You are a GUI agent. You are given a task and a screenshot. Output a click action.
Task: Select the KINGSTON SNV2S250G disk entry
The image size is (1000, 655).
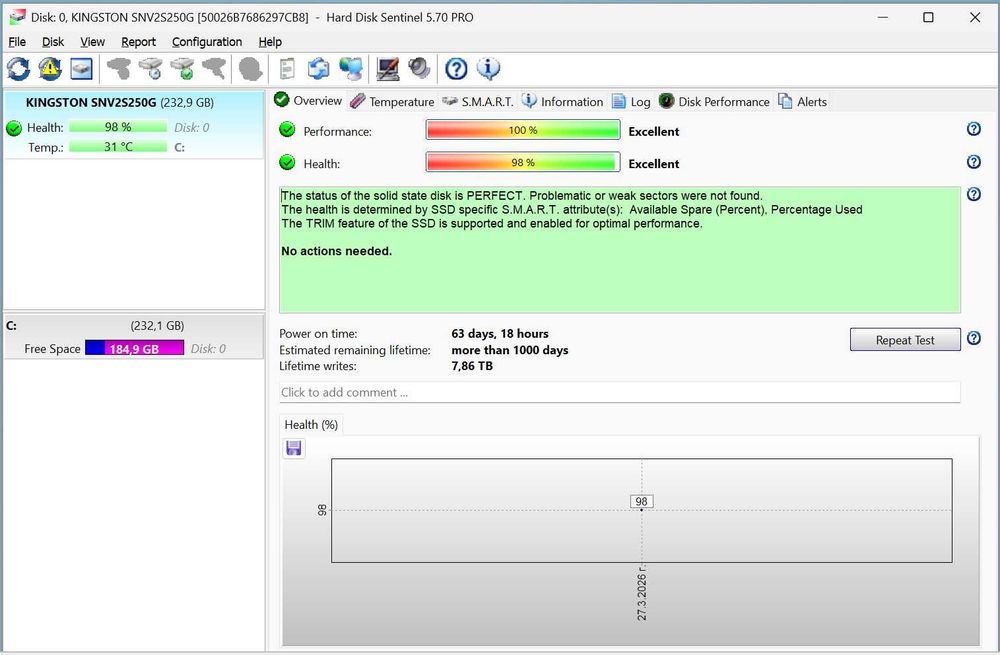tap(133, 124)
